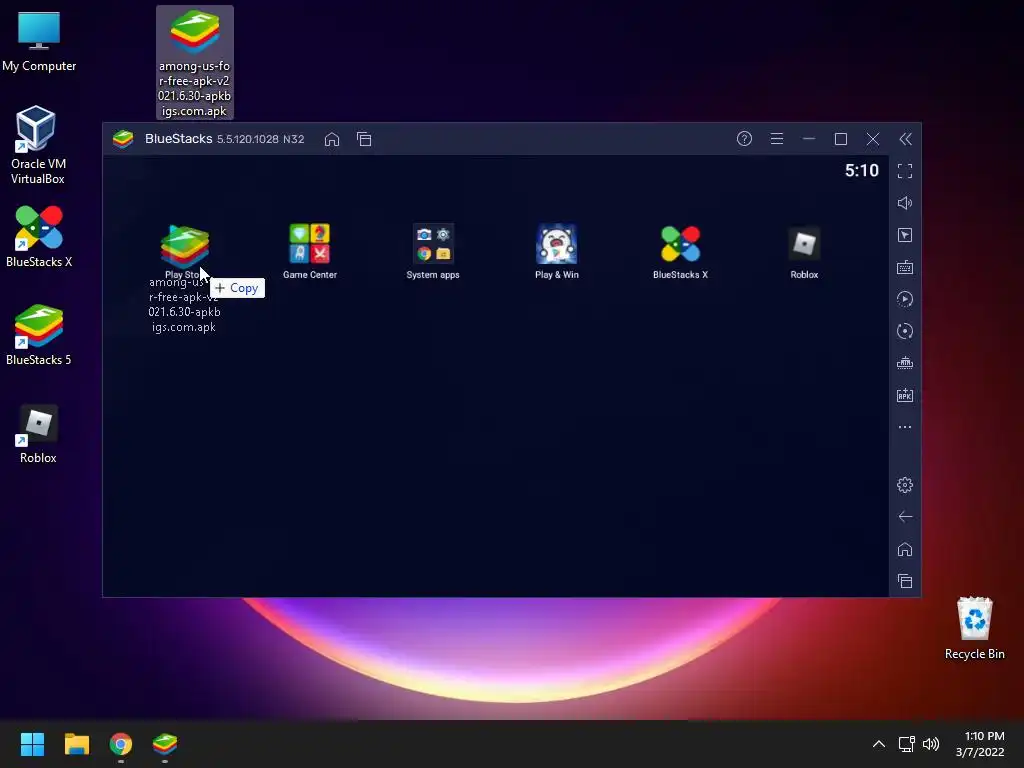This screenshot has width=1024, height=768.
Task: Open BlueStacks X app inside emulator
Action: (680, 251)
